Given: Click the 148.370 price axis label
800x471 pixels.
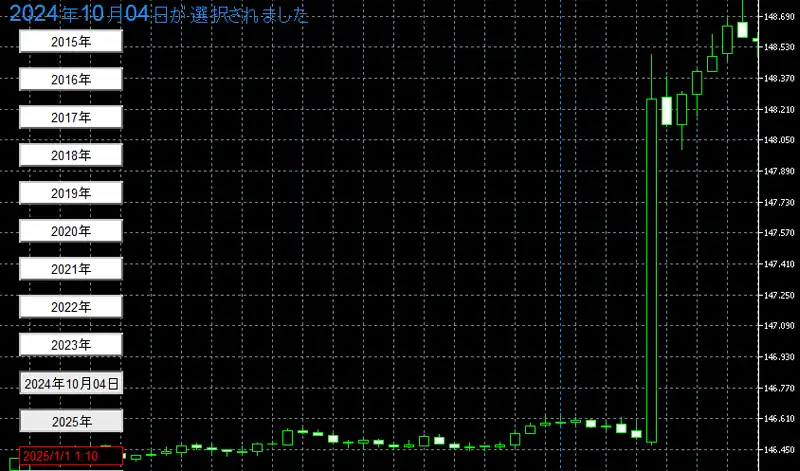Looking at the screenshot, I should [x=779, y=79].
